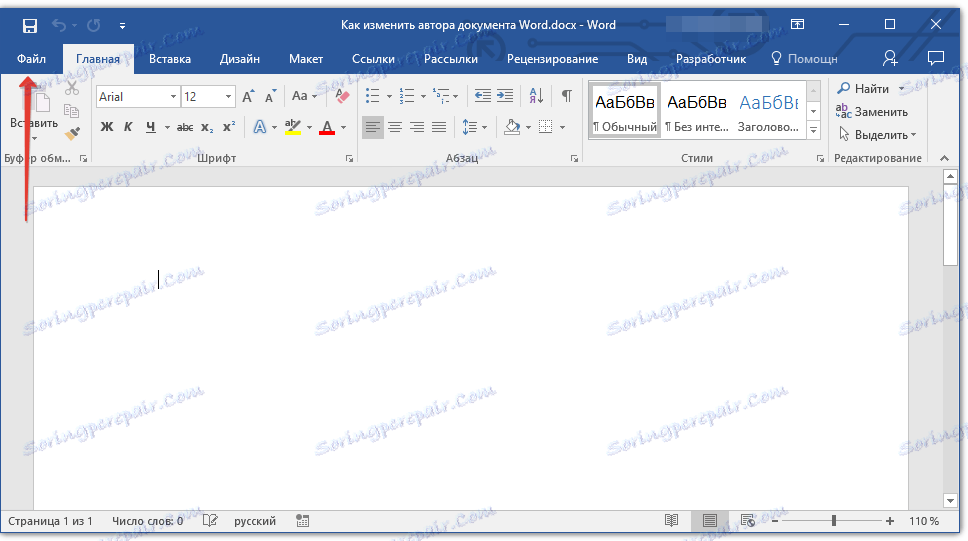Click the Помощн lightbulb search box
The width and height of the screenshot is (968, 541).
(804, 59)
